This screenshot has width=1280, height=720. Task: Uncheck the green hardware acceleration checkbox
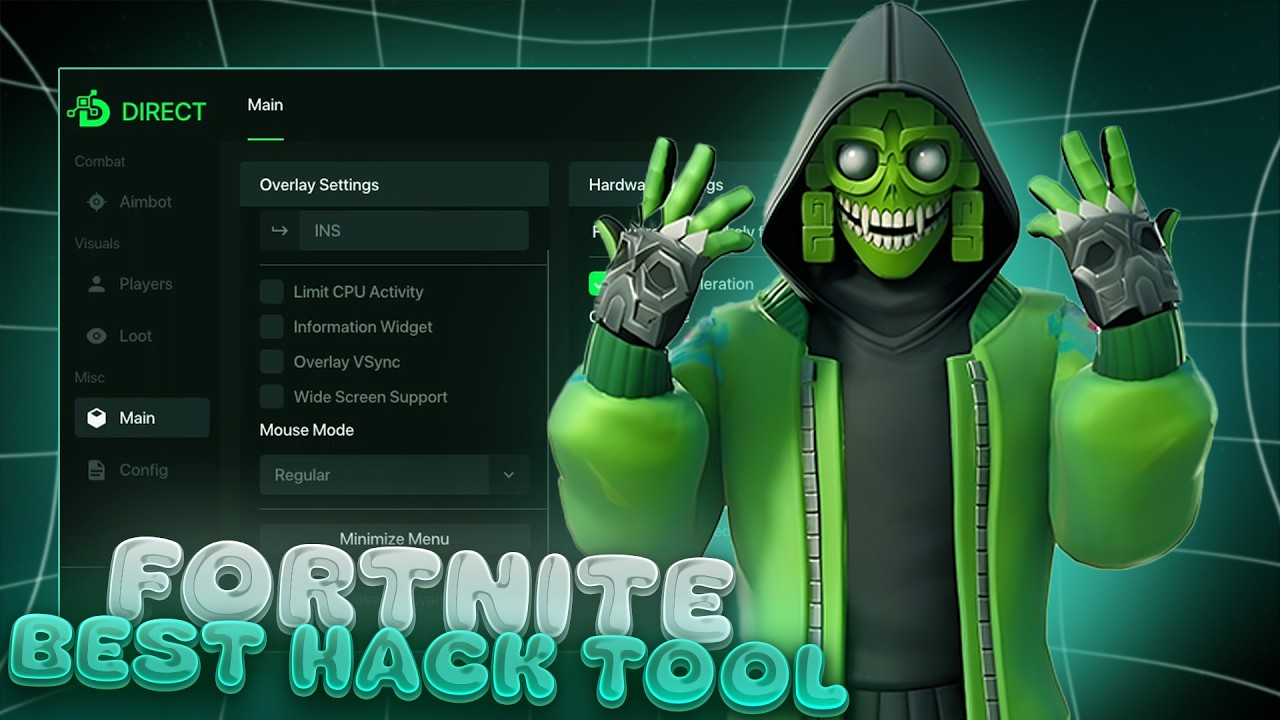pyautogui.click(x=599, y=284)
